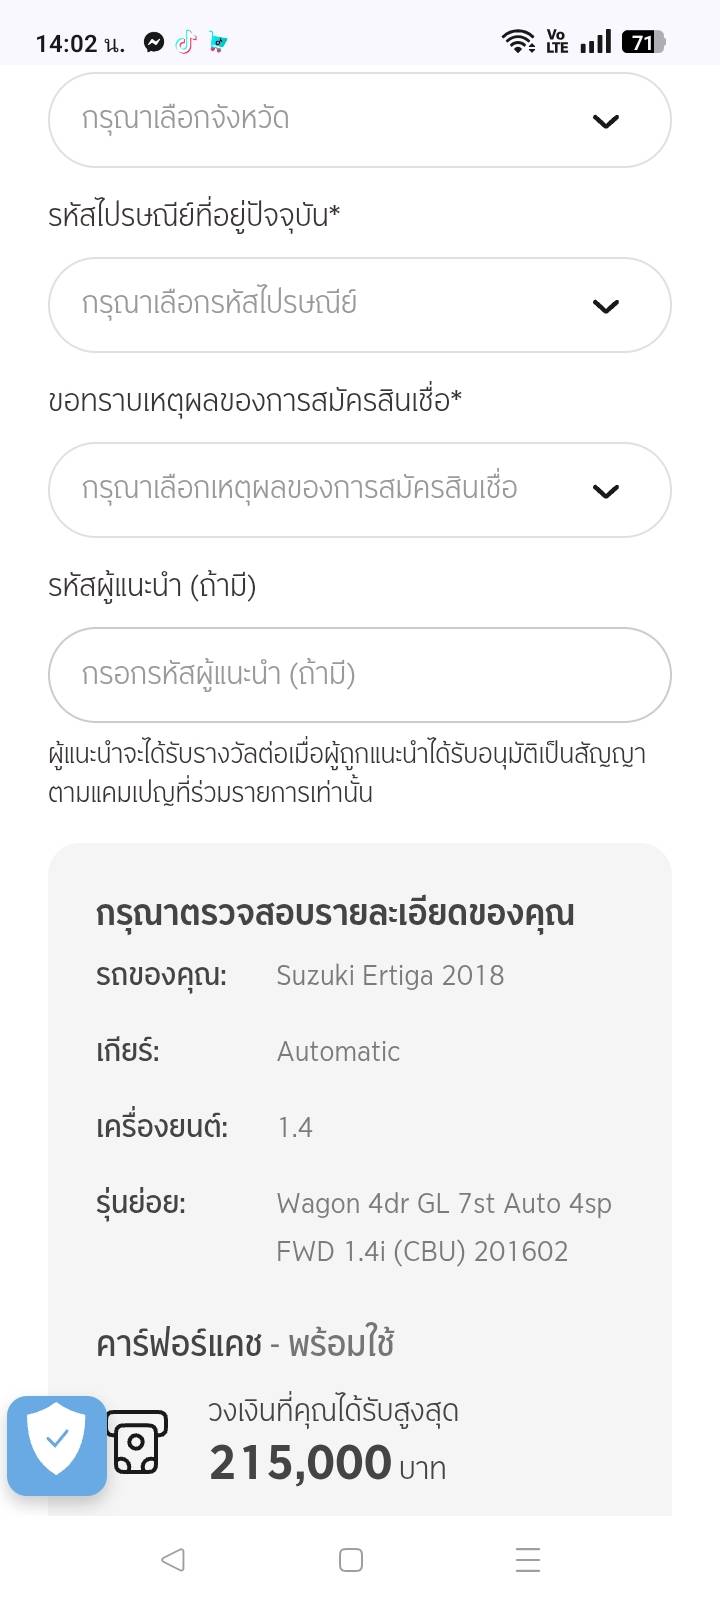Tap the blue shield floating icon
Viewport: 720px width, 1604px height.
[57, 1445]
